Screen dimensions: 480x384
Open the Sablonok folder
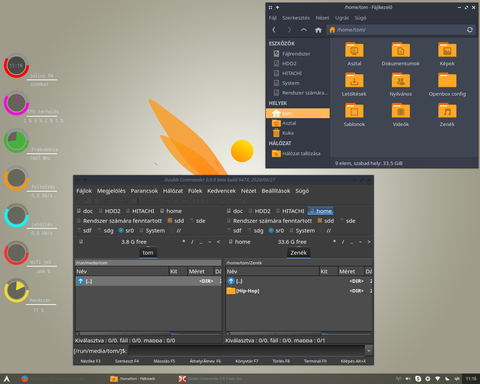pyautogui.click(x=354, y=115)
